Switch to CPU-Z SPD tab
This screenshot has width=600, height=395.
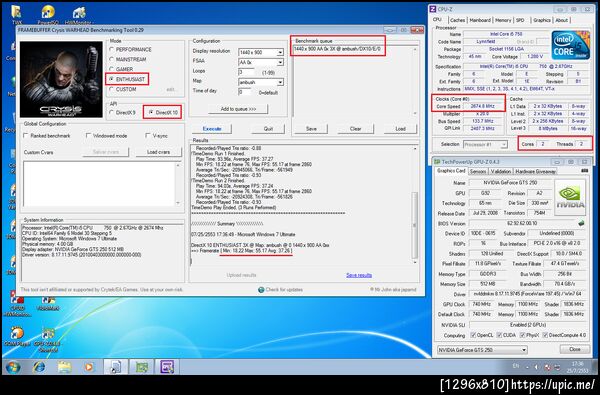point(520,20)
